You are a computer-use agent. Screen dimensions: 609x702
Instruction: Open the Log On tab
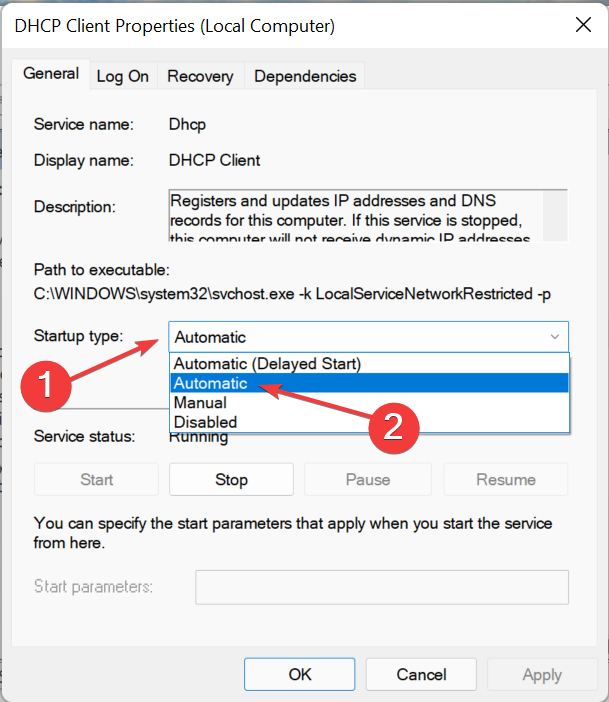click(x=123, y=76)
